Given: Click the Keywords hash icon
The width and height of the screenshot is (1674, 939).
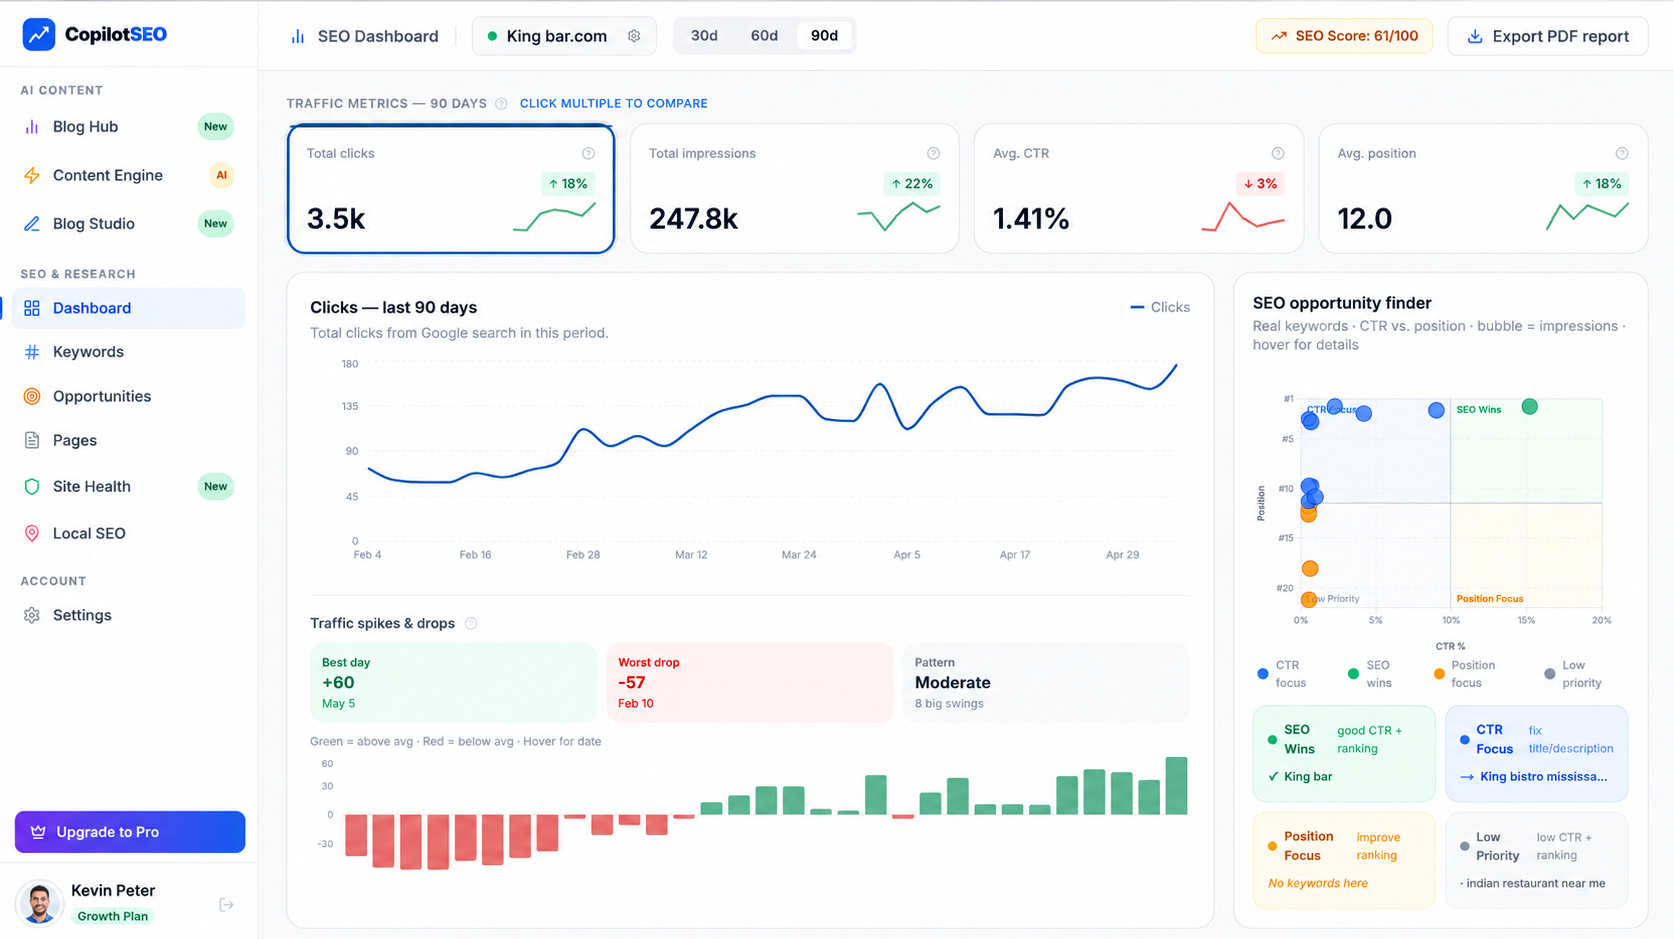Looking at the screenshot, I should (32, 352).
